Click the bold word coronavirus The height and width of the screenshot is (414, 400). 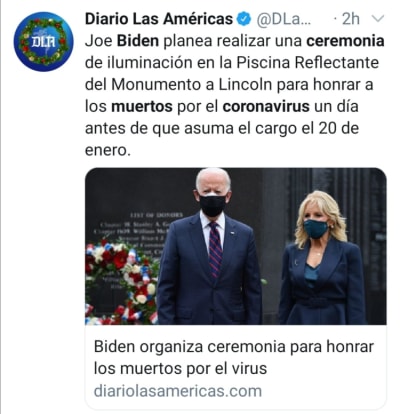point(266,106)
